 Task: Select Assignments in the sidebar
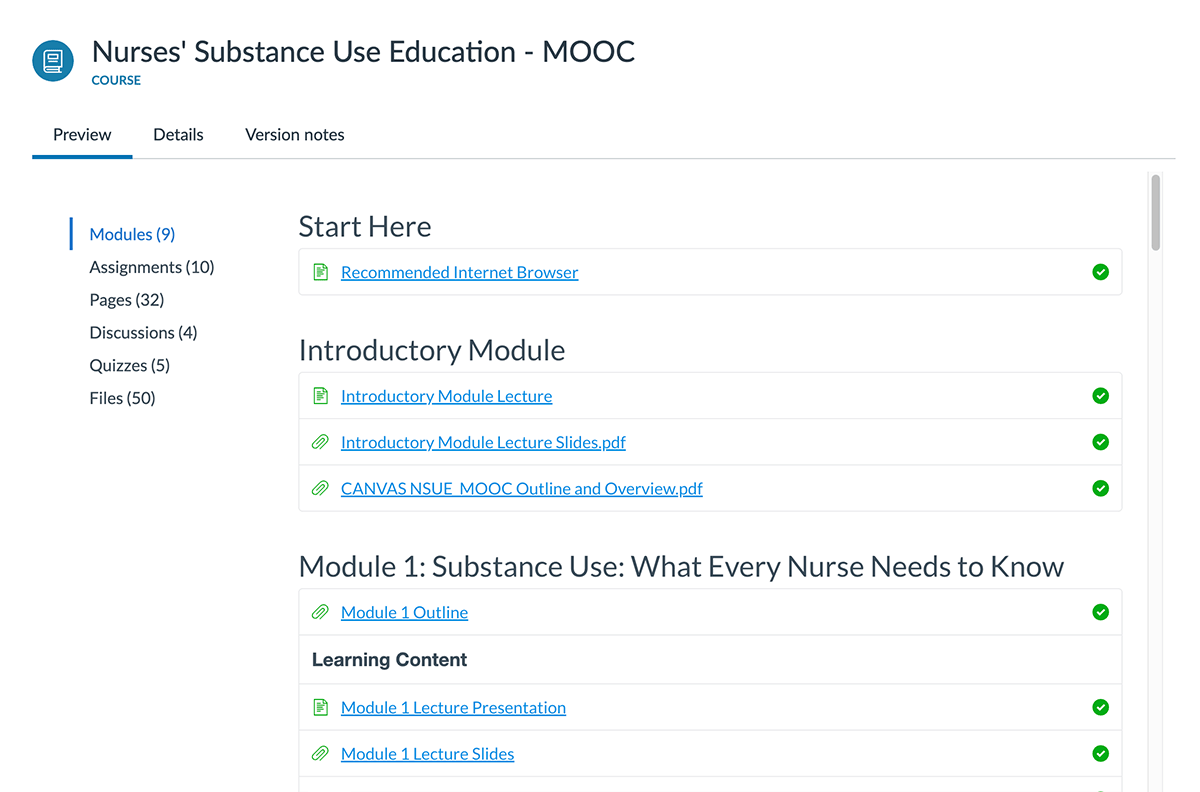[152, 267]
